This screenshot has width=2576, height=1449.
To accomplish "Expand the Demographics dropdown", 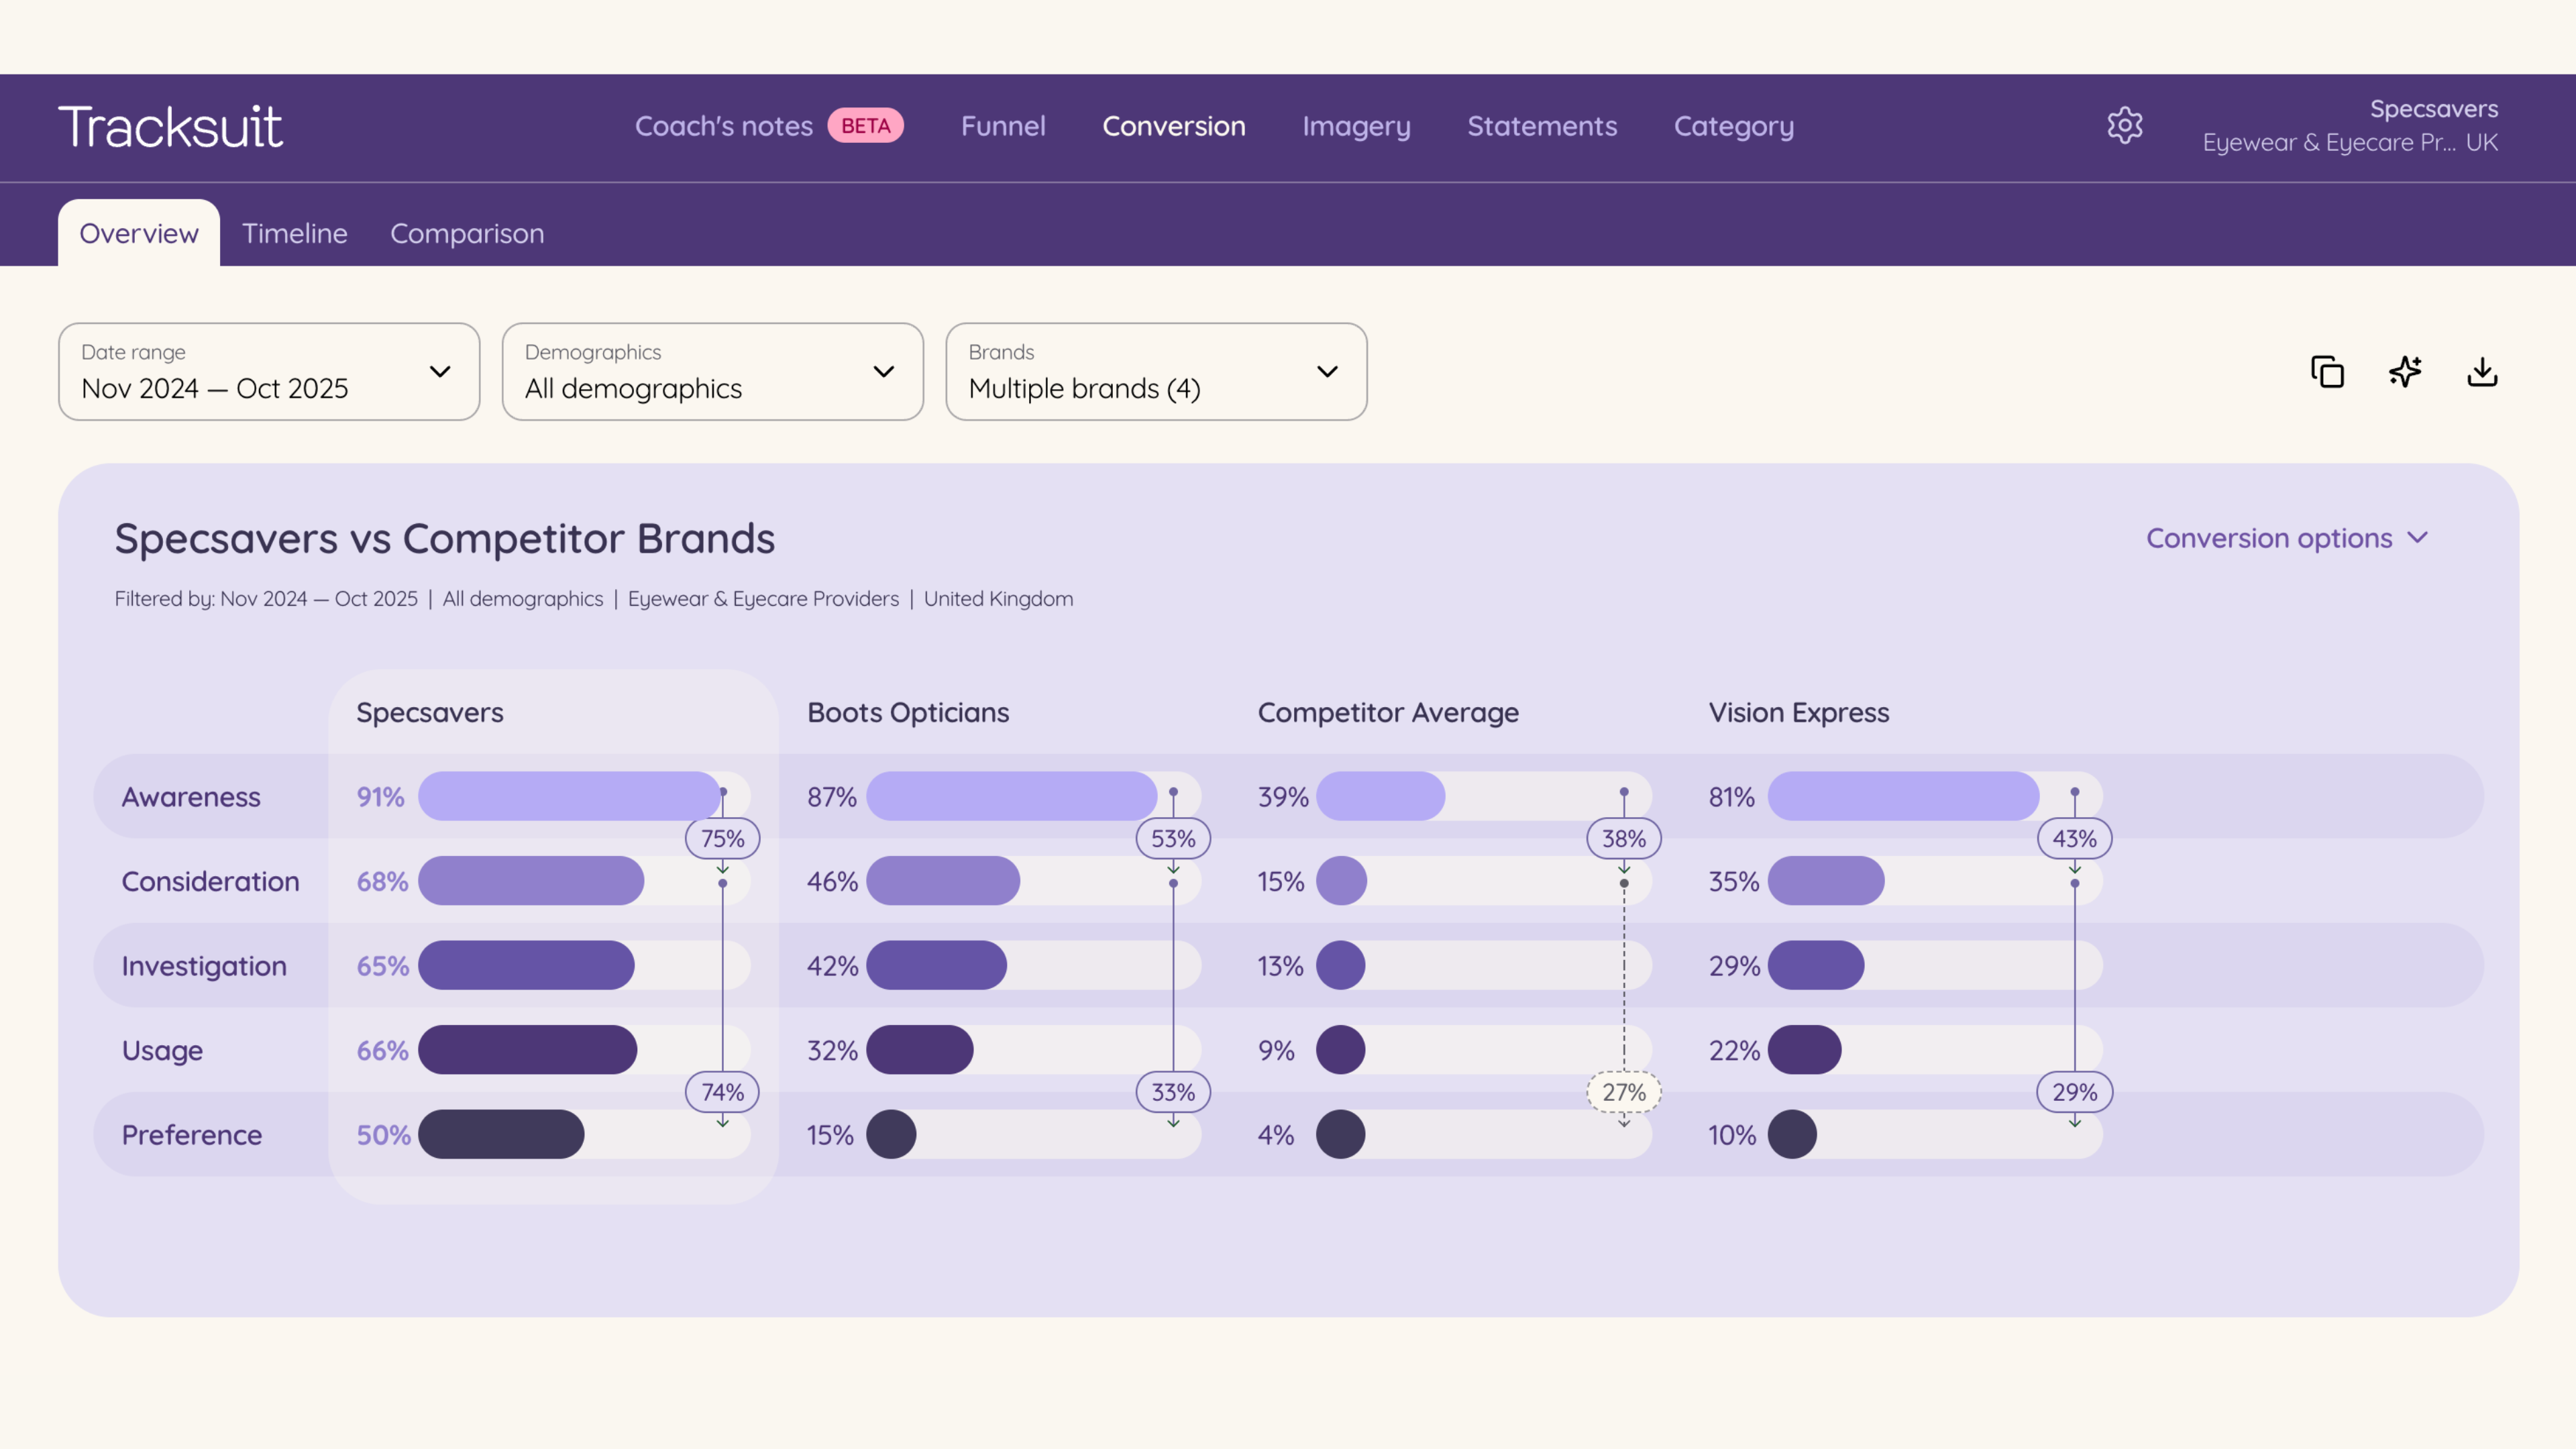I will 712,372.
